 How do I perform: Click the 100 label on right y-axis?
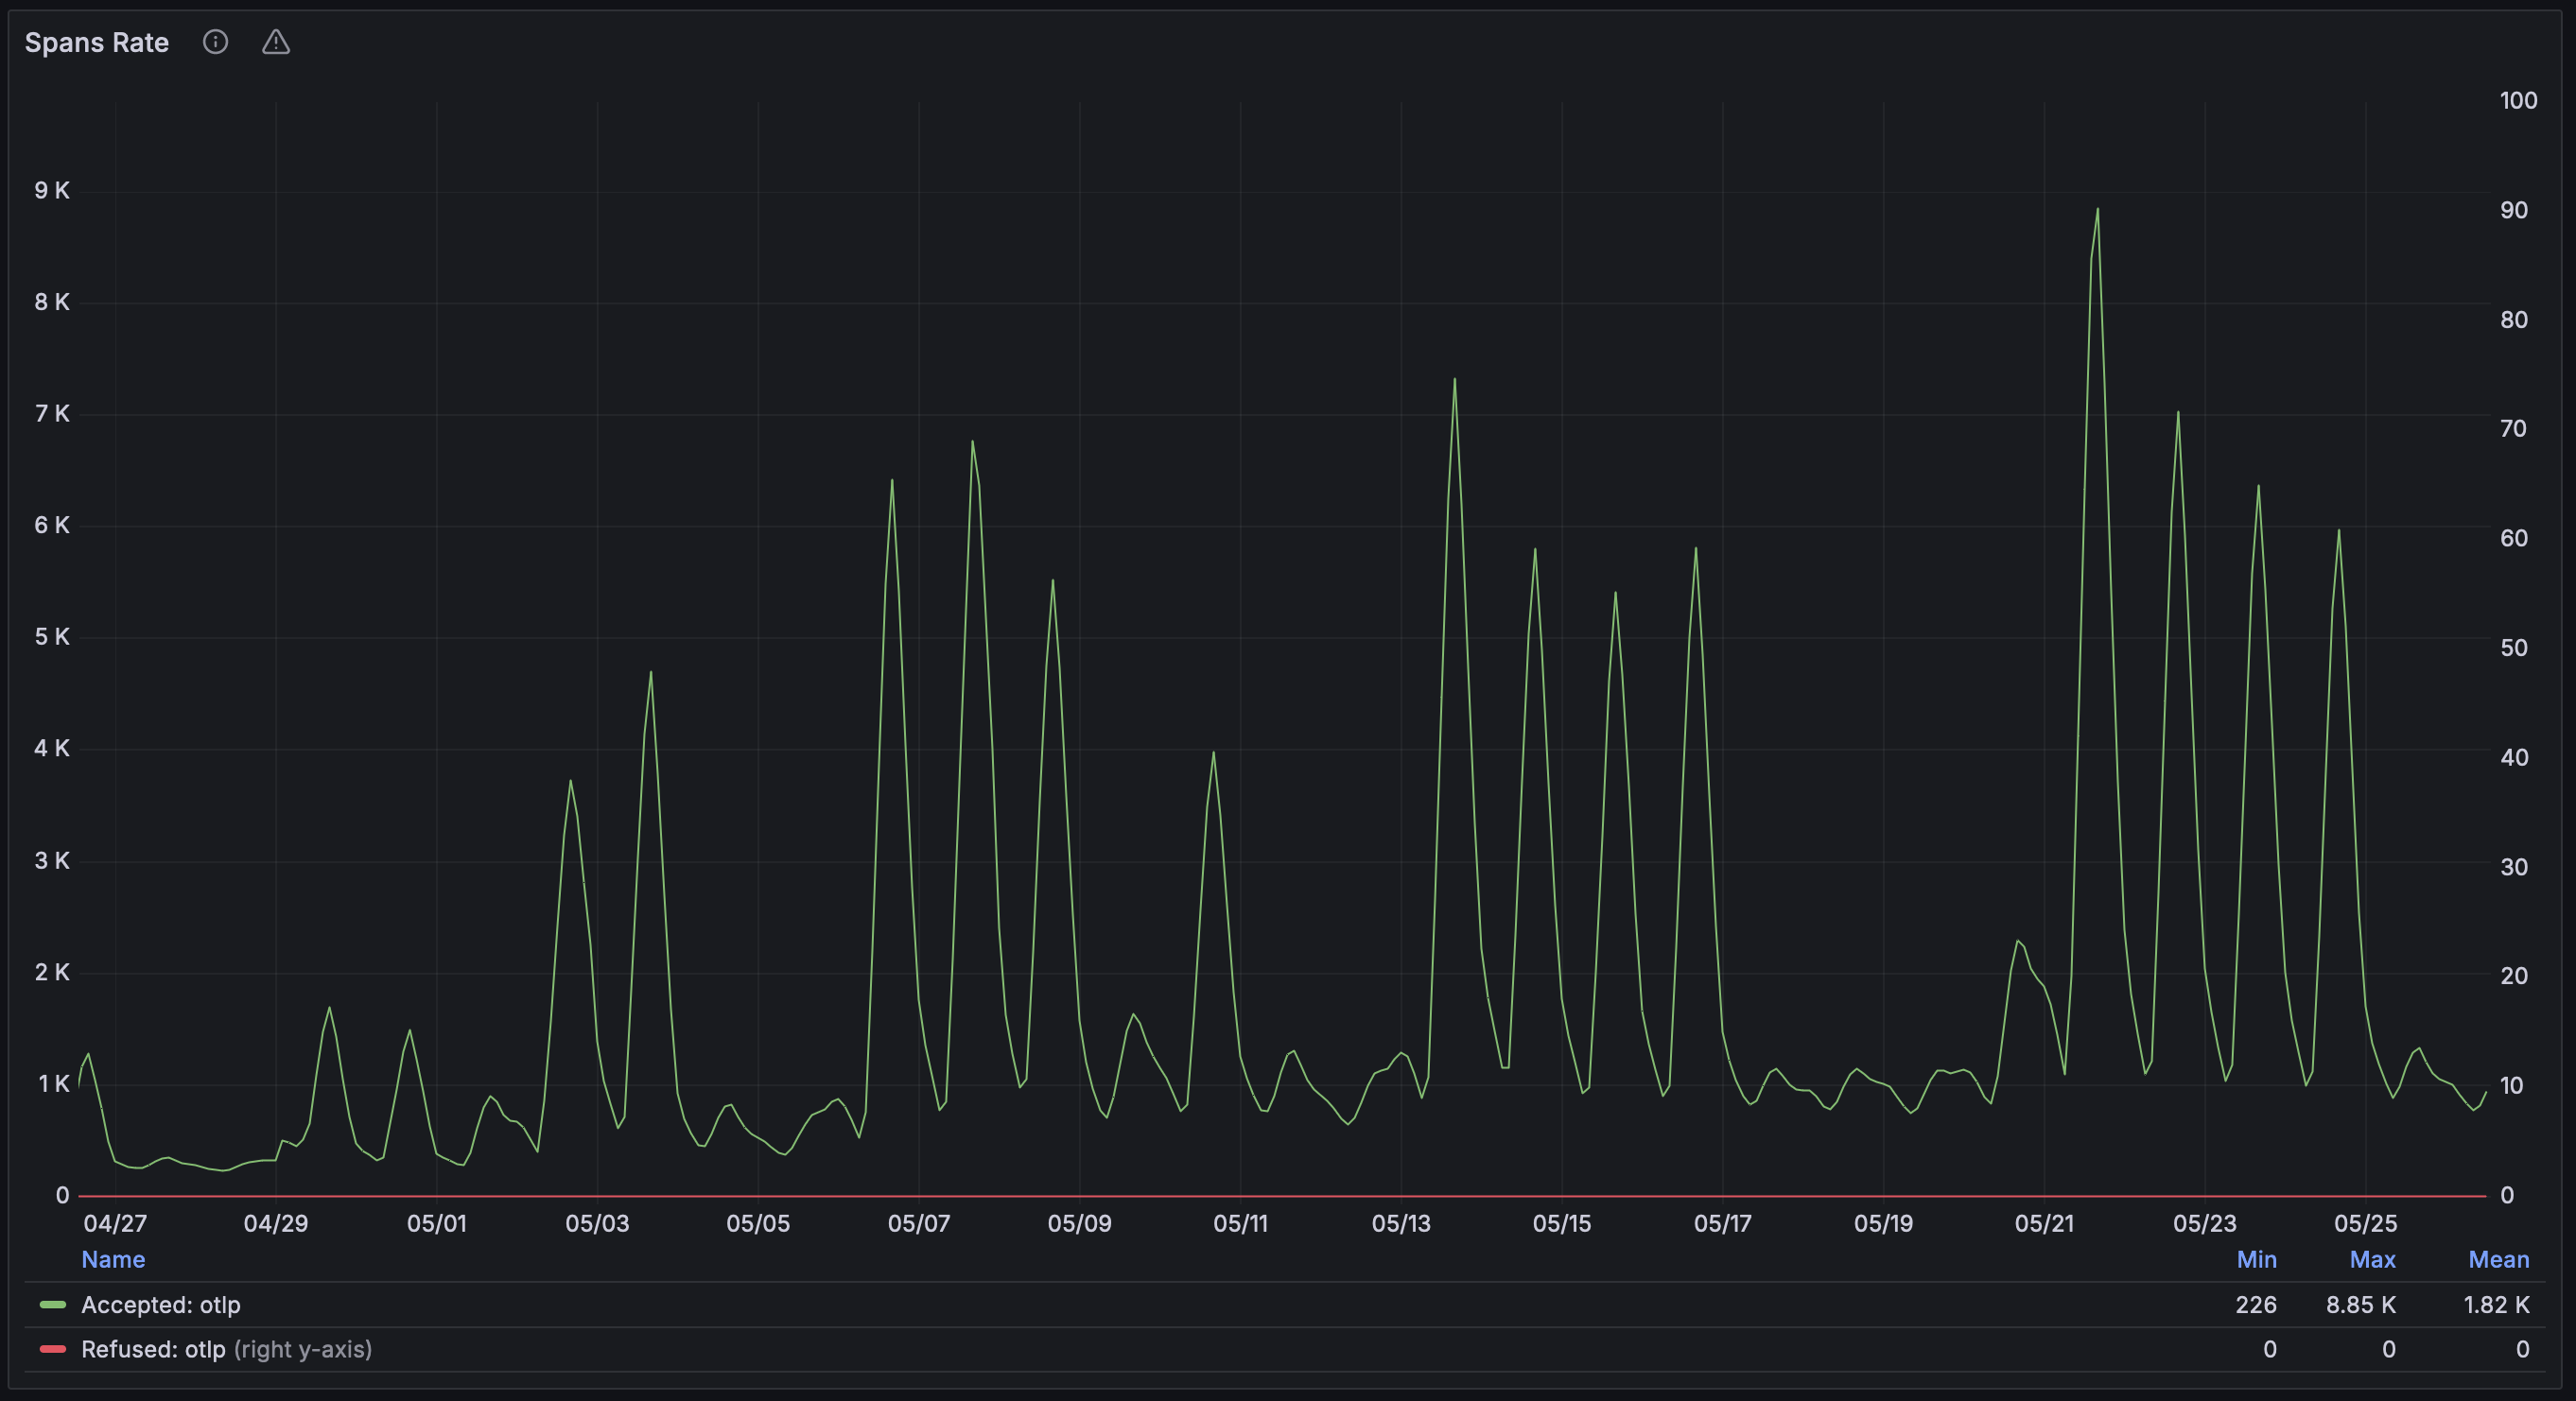pyautogui.click(x=2518, y=101)
